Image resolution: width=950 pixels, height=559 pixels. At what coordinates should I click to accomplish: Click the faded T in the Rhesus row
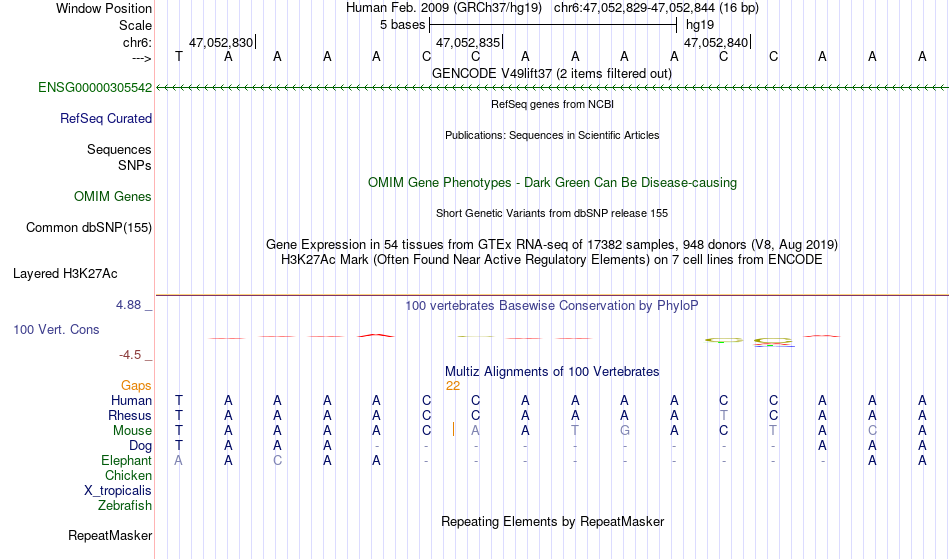[723, 415]
